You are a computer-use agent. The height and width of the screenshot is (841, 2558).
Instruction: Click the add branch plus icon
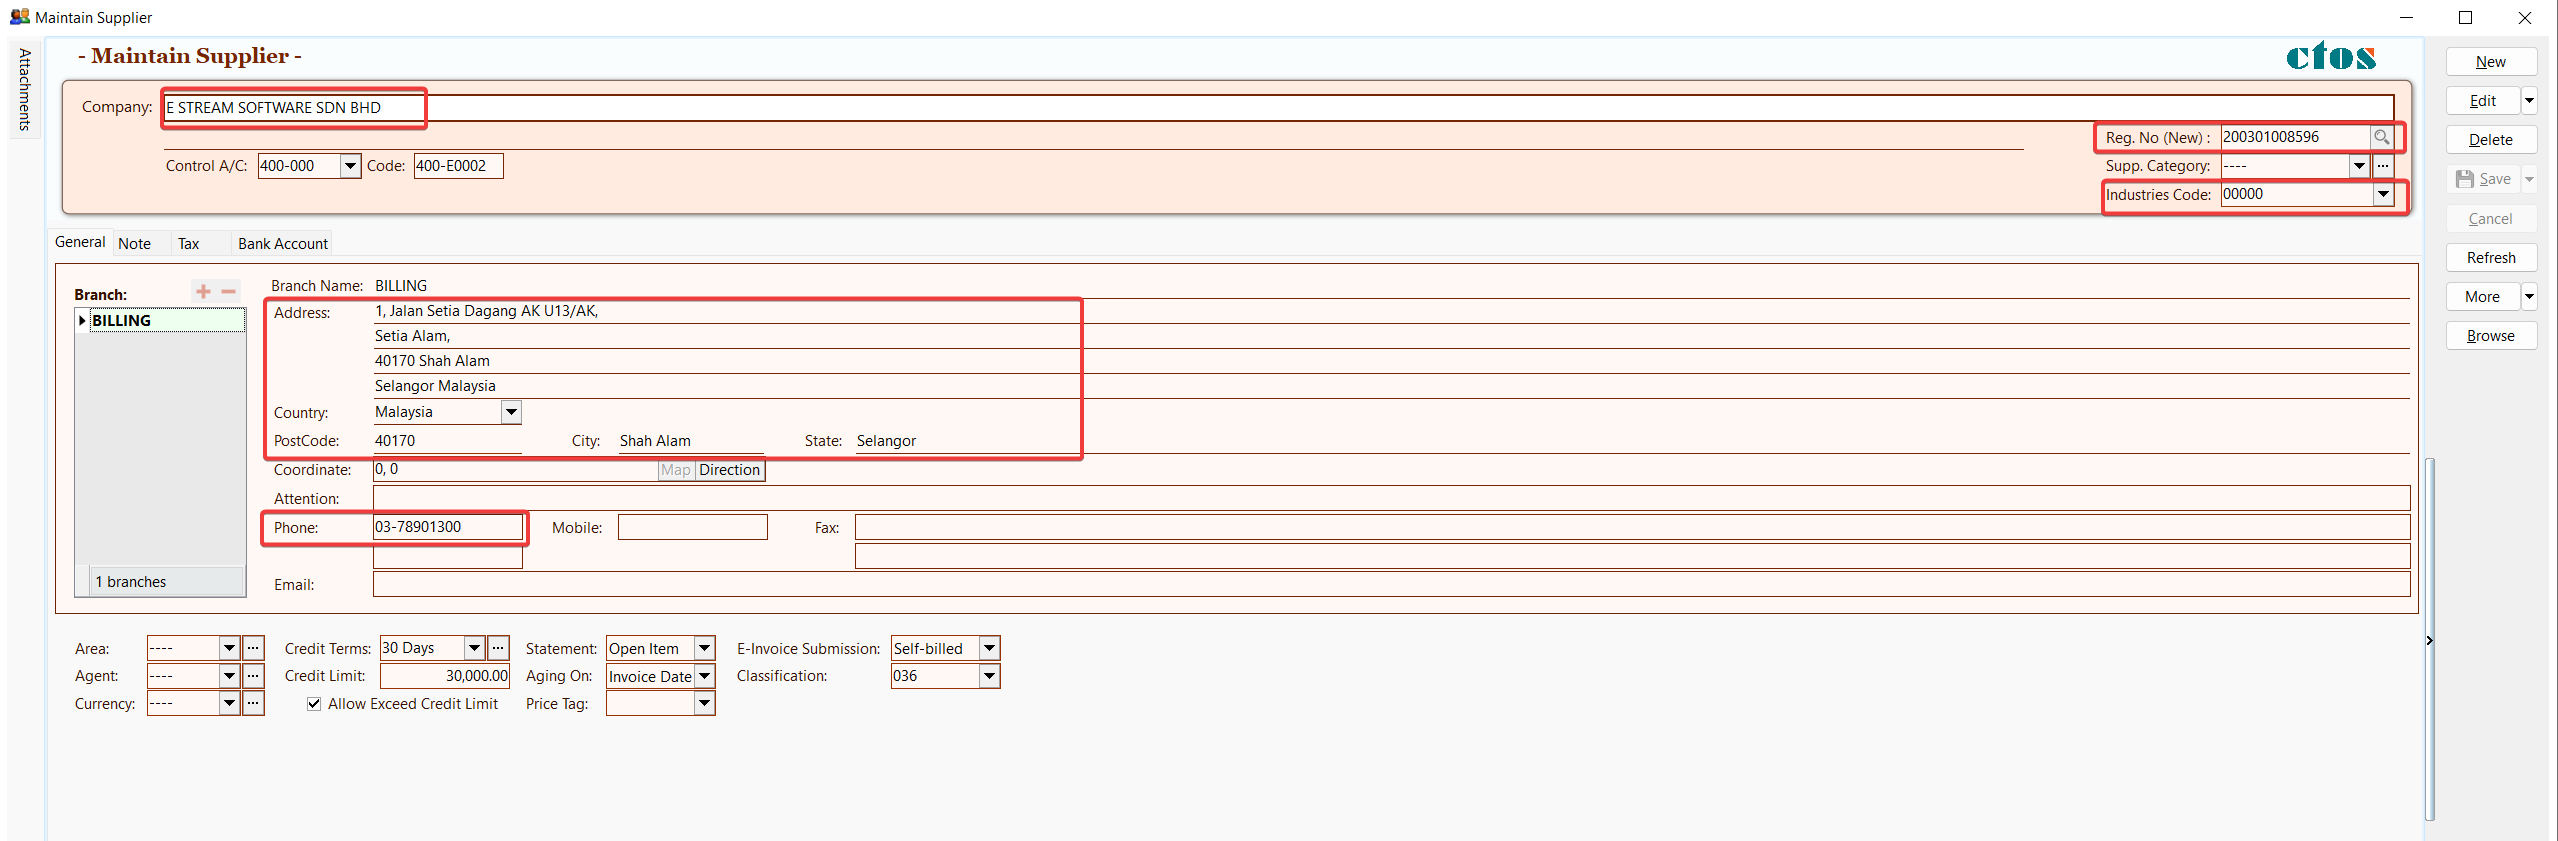pyautogui.click(x=203, y=291)
